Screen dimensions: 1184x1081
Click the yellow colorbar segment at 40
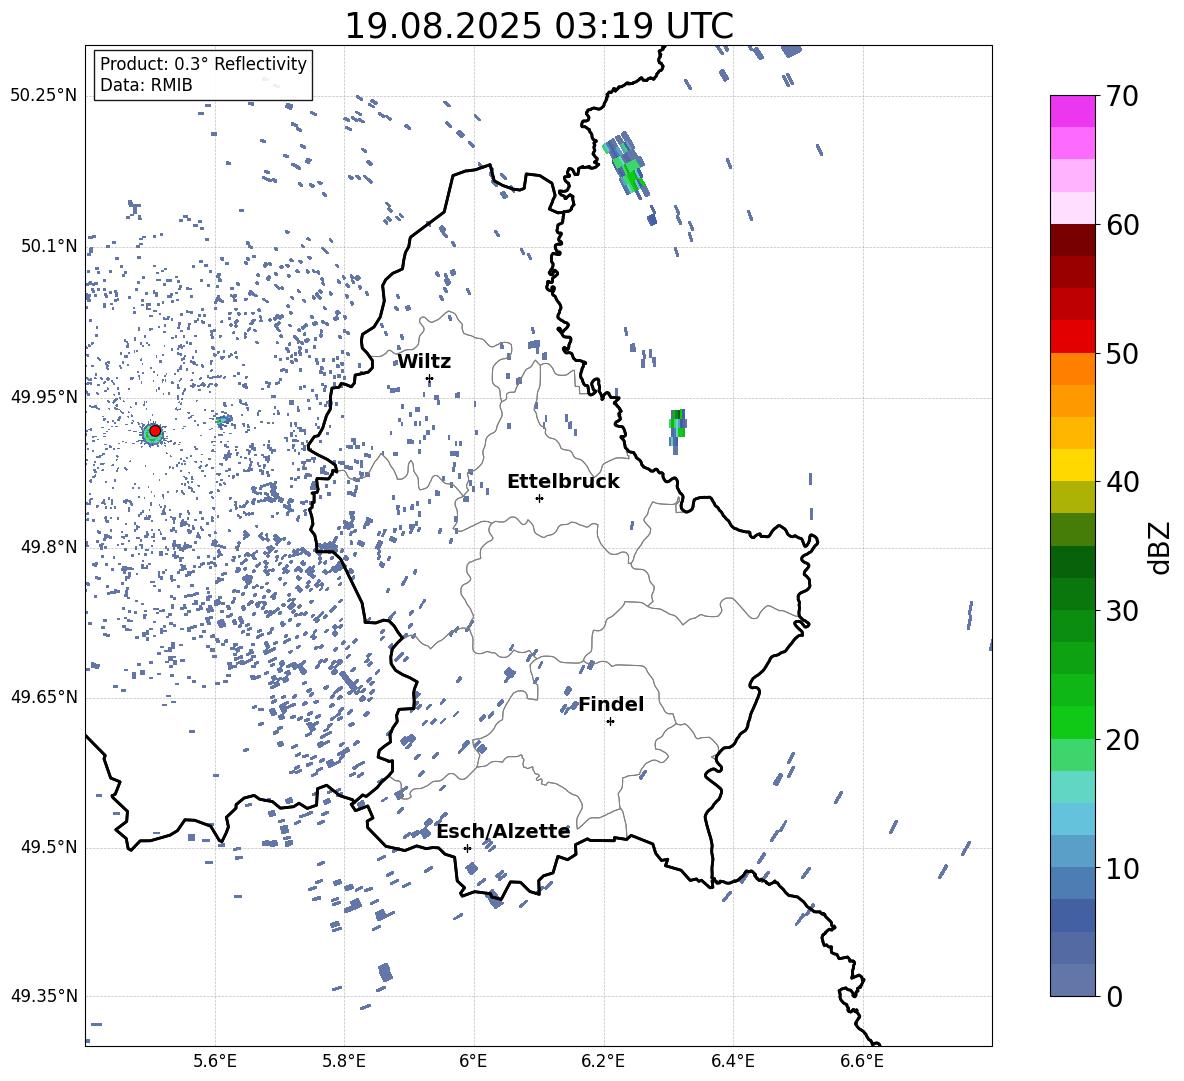[1073, 465]
